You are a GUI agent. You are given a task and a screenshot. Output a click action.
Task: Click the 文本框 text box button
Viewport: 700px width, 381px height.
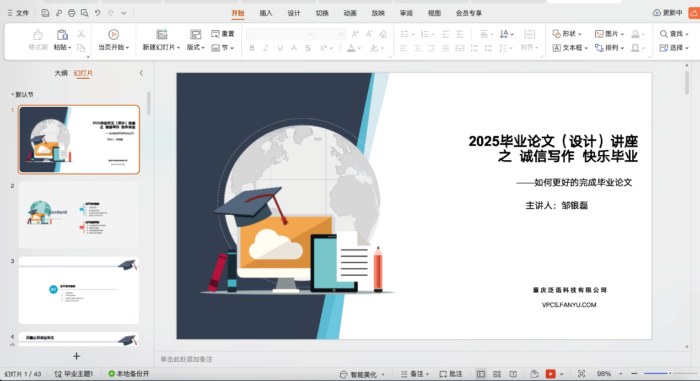click(x=570, y=48)
